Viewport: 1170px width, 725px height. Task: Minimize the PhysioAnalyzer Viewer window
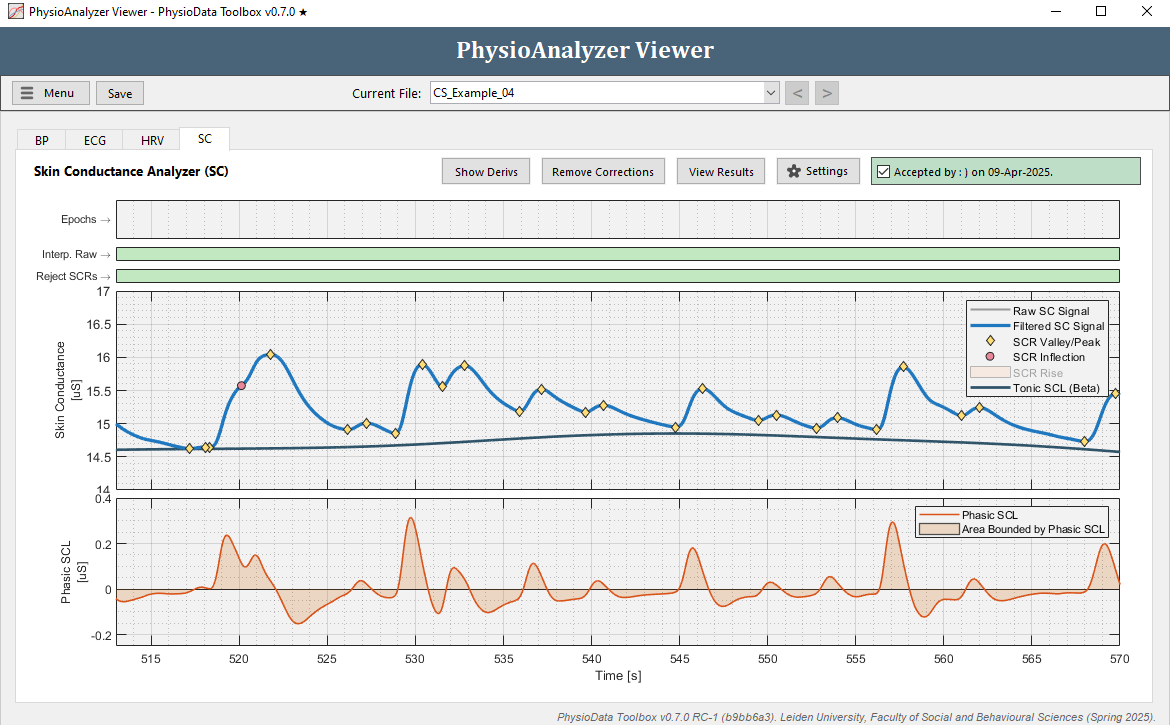coord(1056,12)
